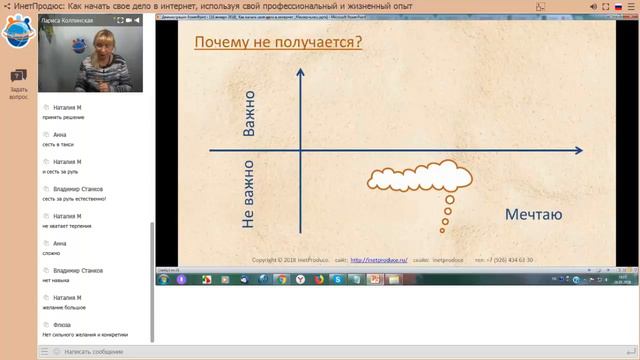Click the Windows Start button in shared screen
Image resolution: width=640 pixels, height=360 pixels.
pos(164,279)
